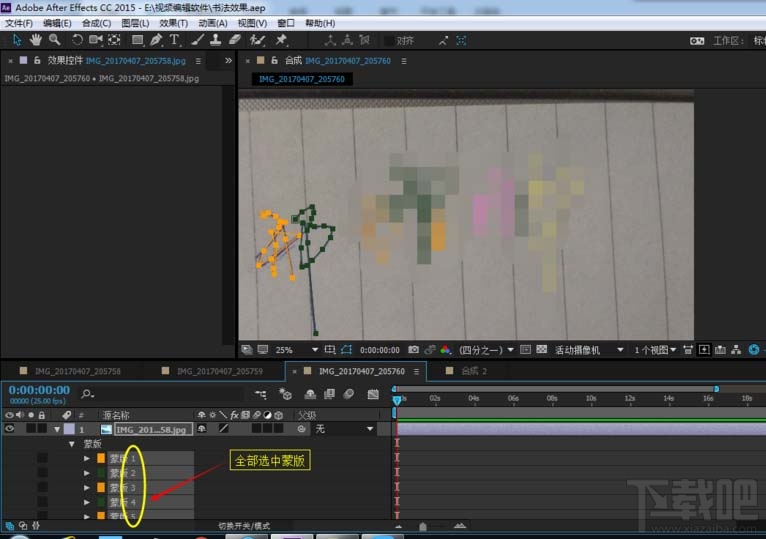Toggle lock box for 蒙版 1

tap(42, 458)
